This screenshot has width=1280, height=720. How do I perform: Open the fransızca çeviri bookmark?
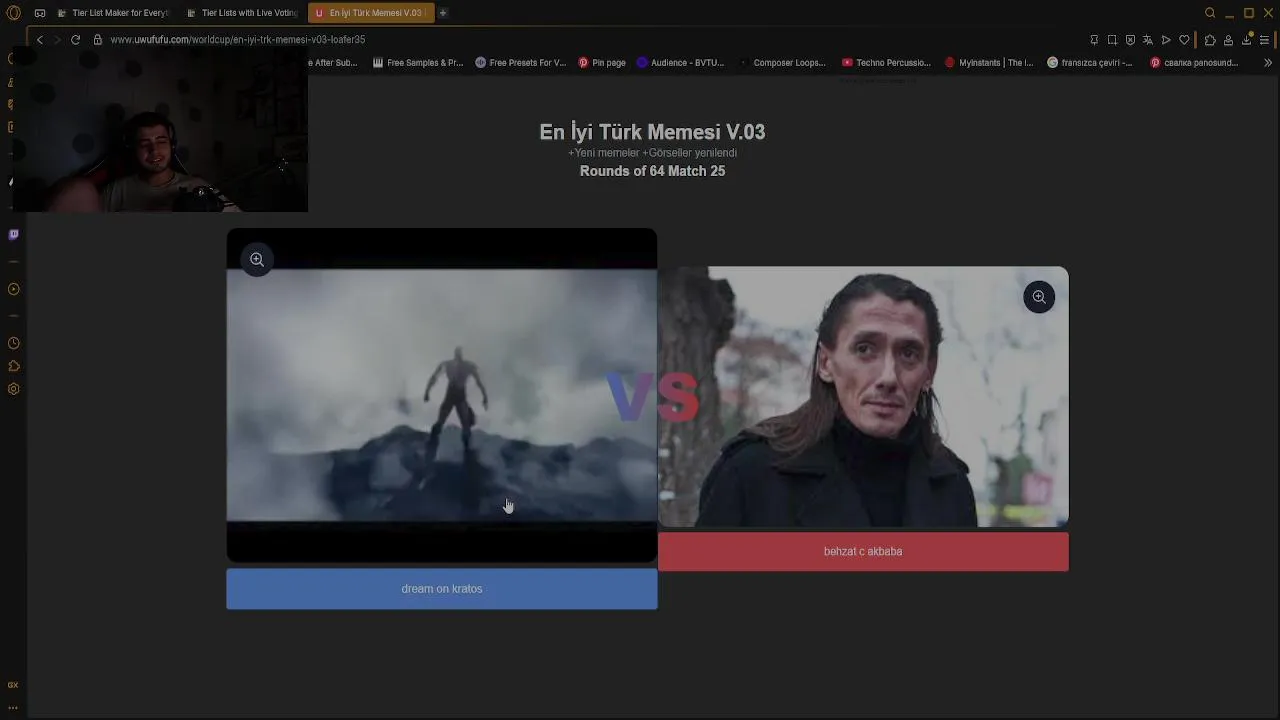(x=1090, y=63)
